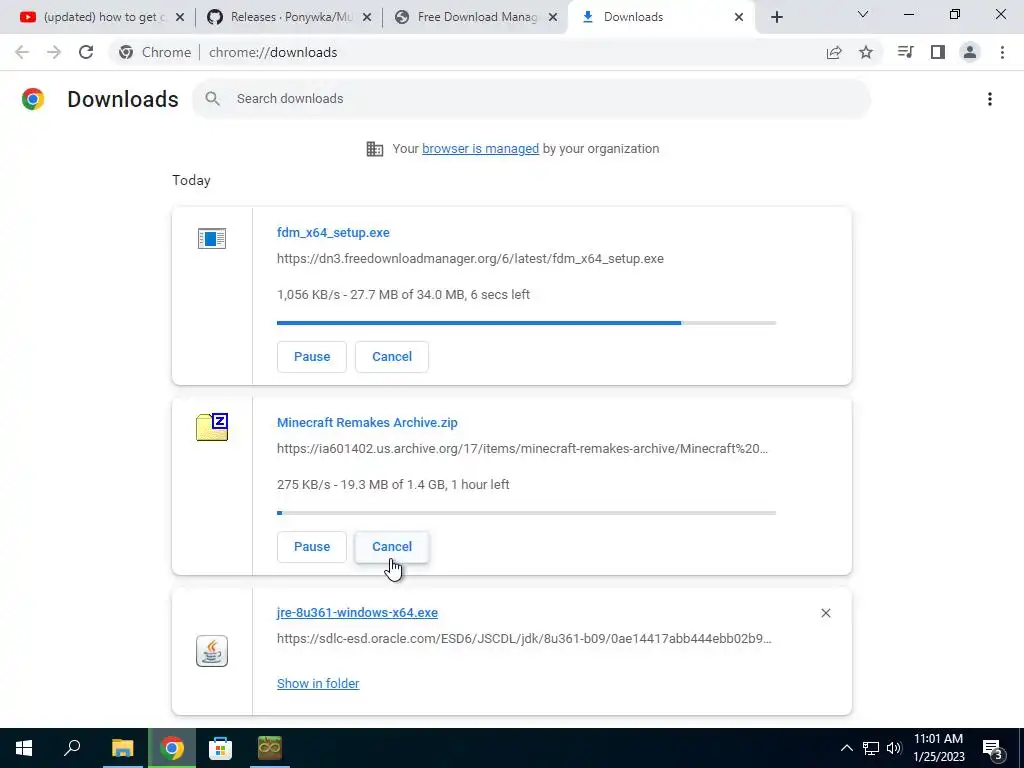The image size is (1024, 768).
Task: Open Downloads page more actions menu
Action: click(x=990, y=99)
